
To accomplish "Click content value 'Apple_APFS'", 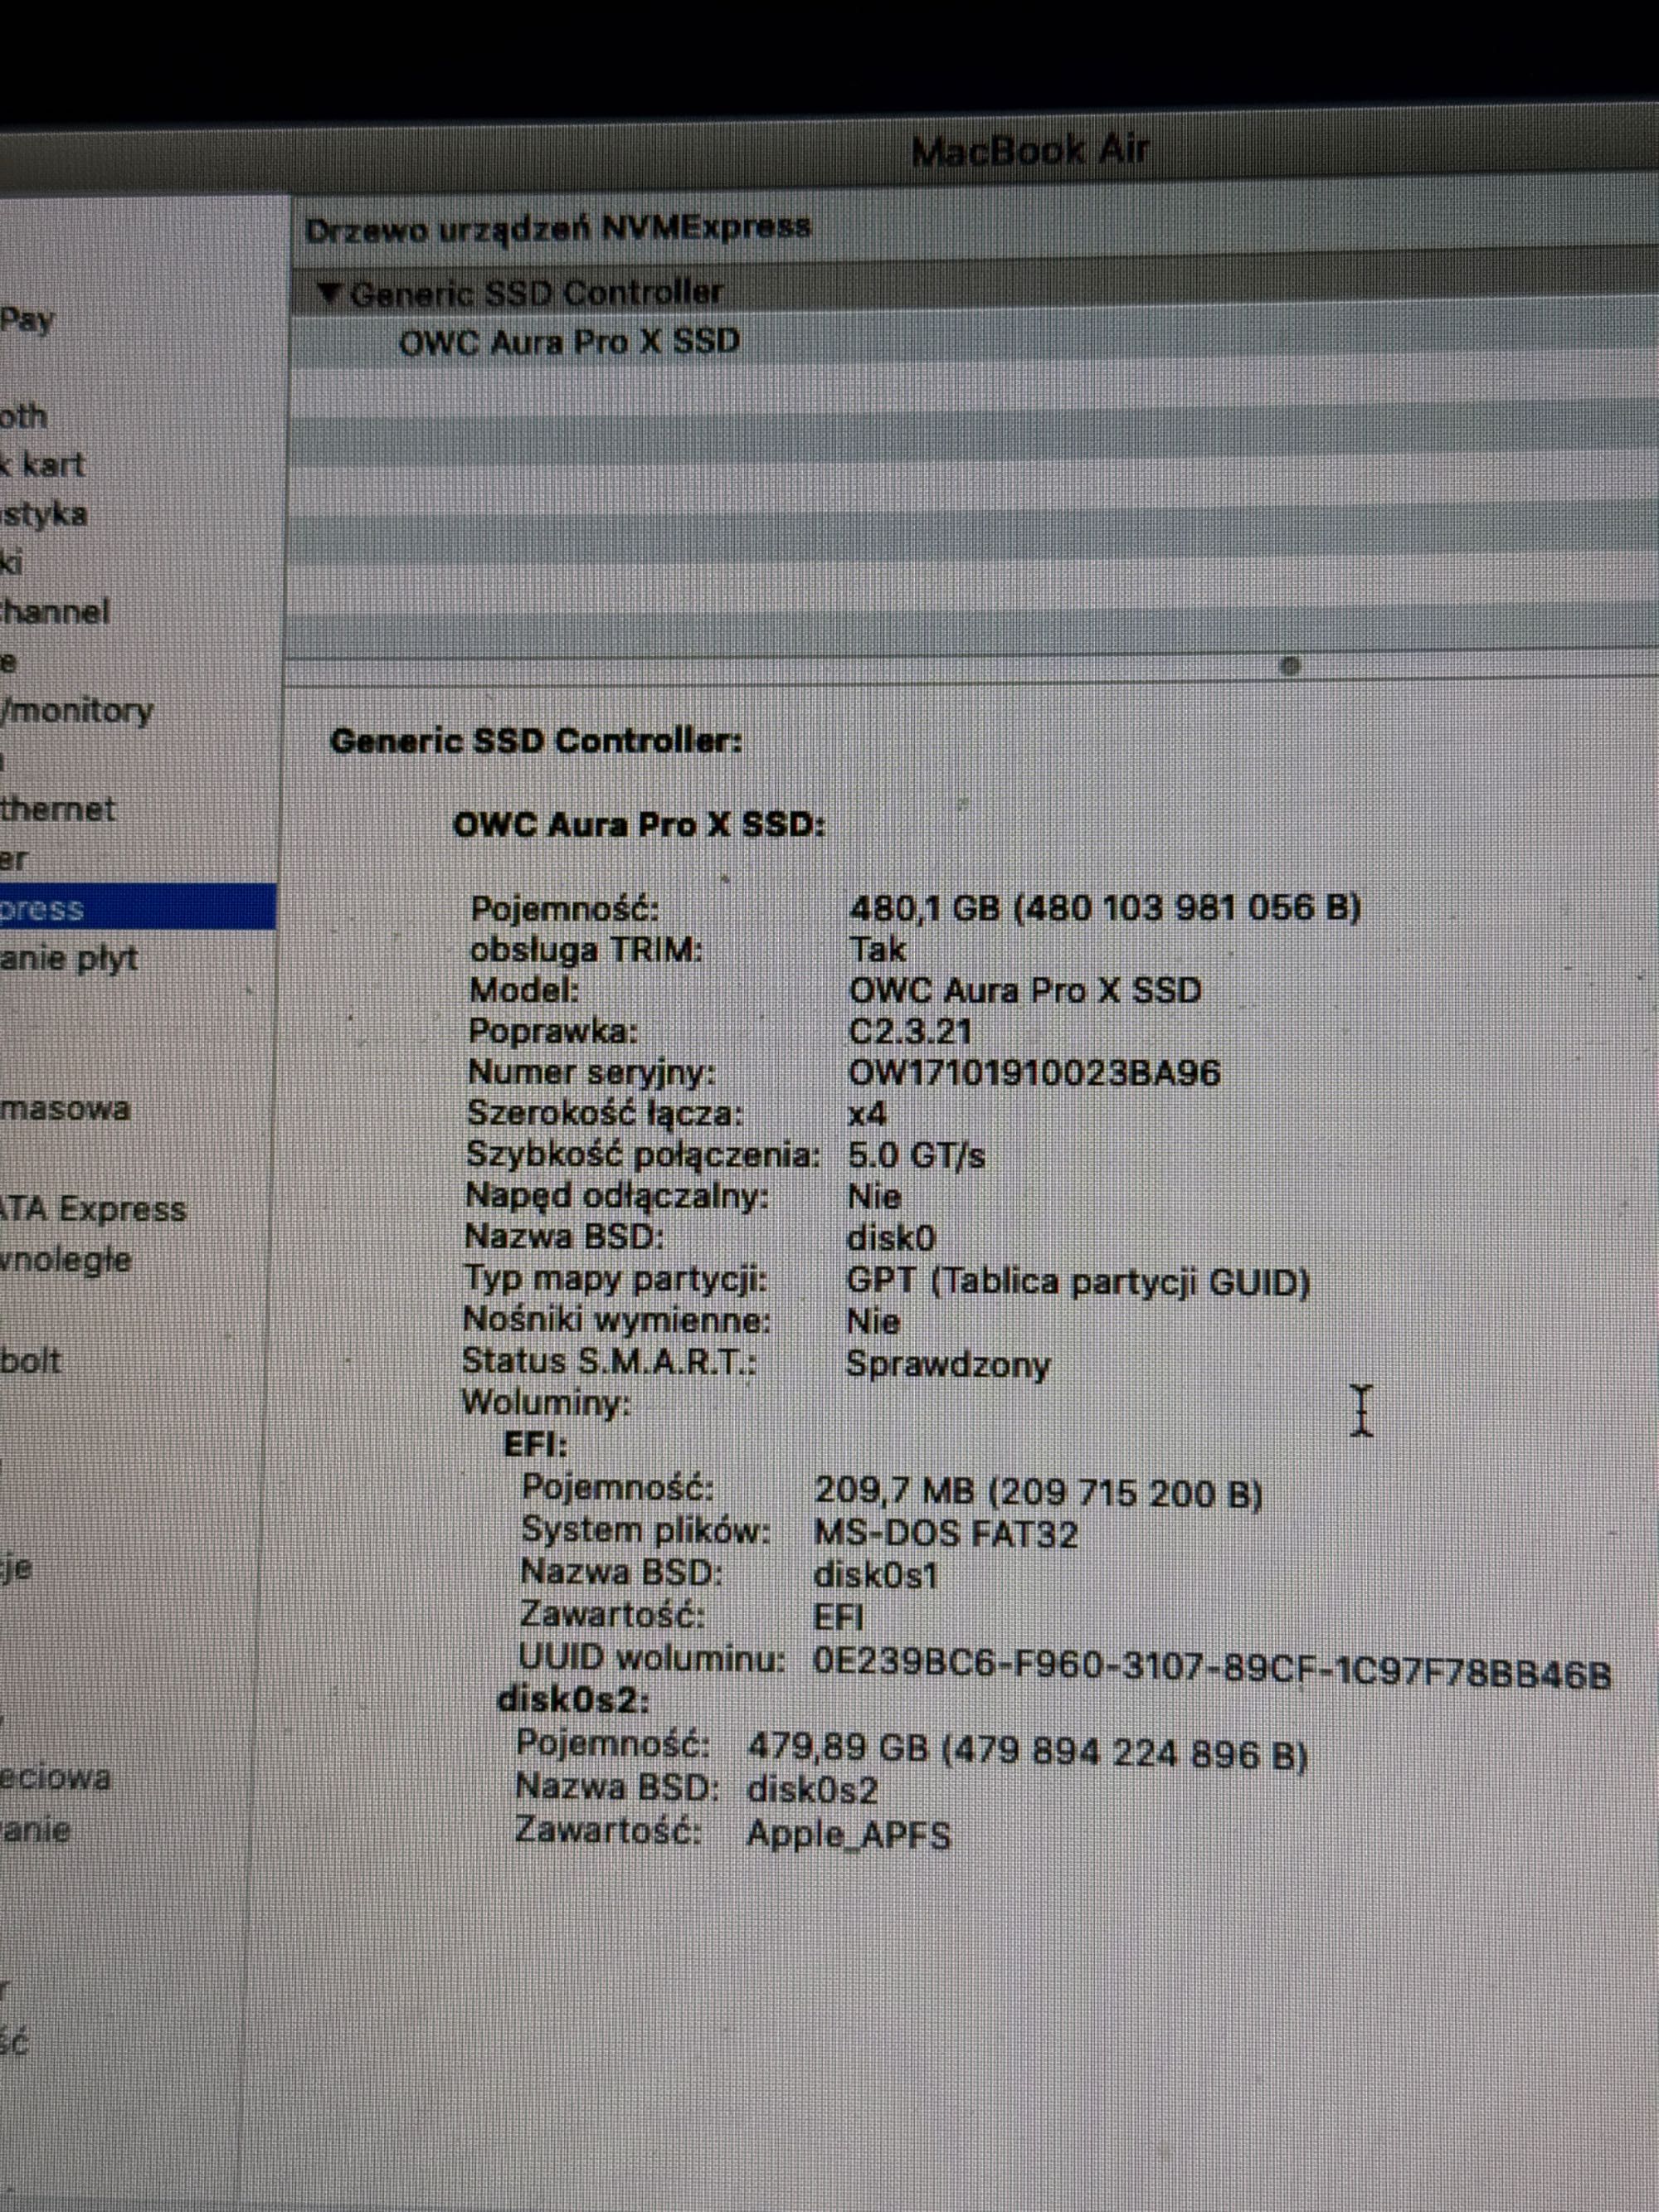I will [849, 1834].
